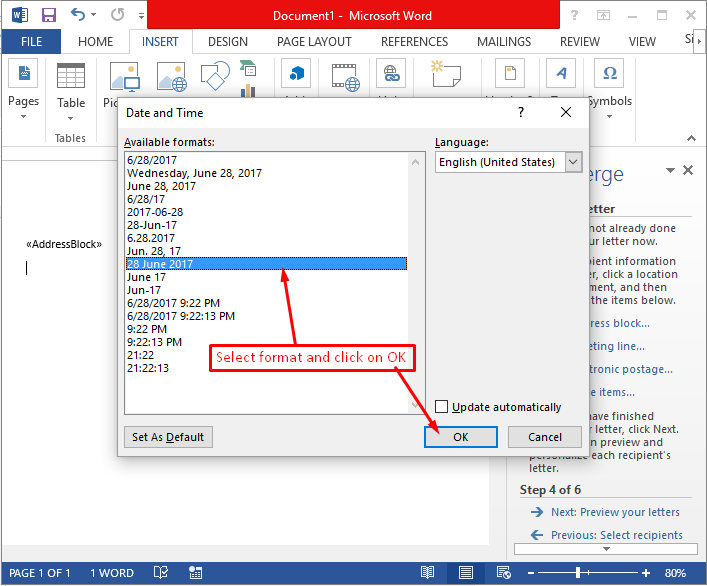
Task: Click Previous: Select recipients link
Action: (616, 535)
